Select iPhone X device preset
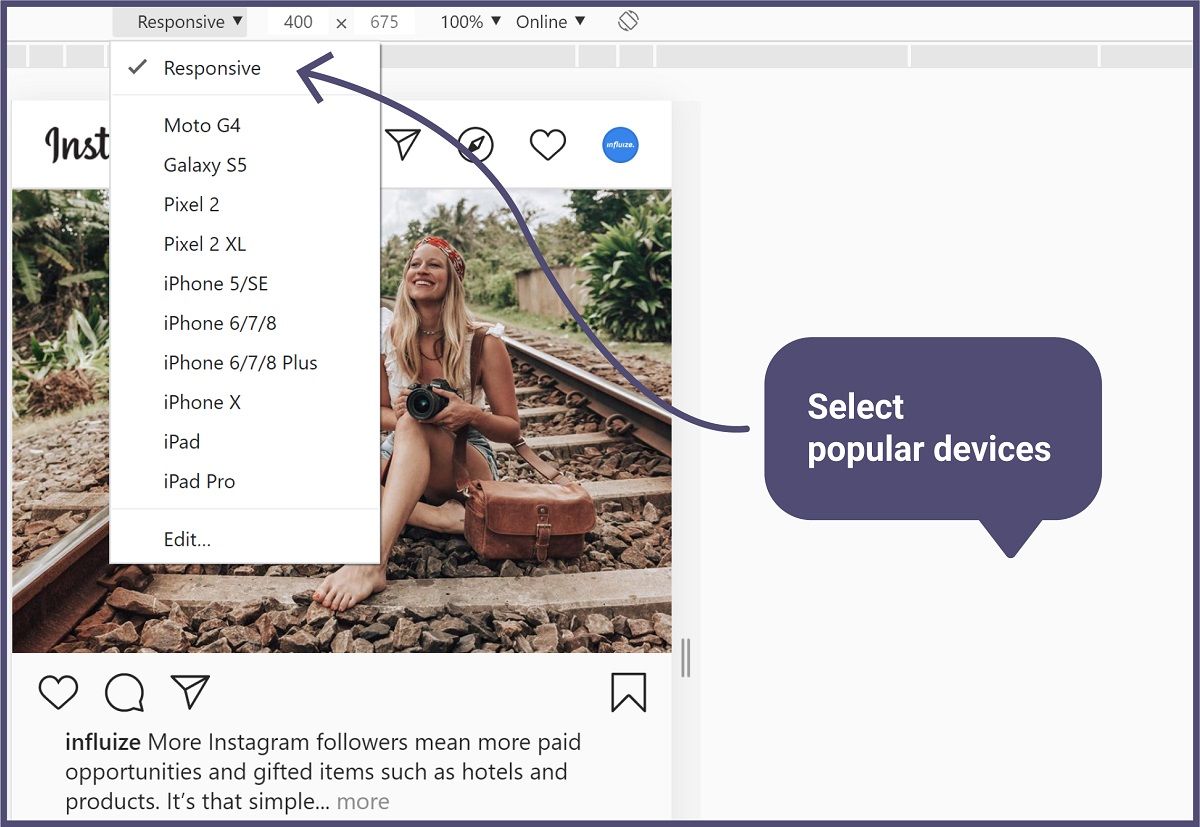The image size is (1200, 827). 245,402
